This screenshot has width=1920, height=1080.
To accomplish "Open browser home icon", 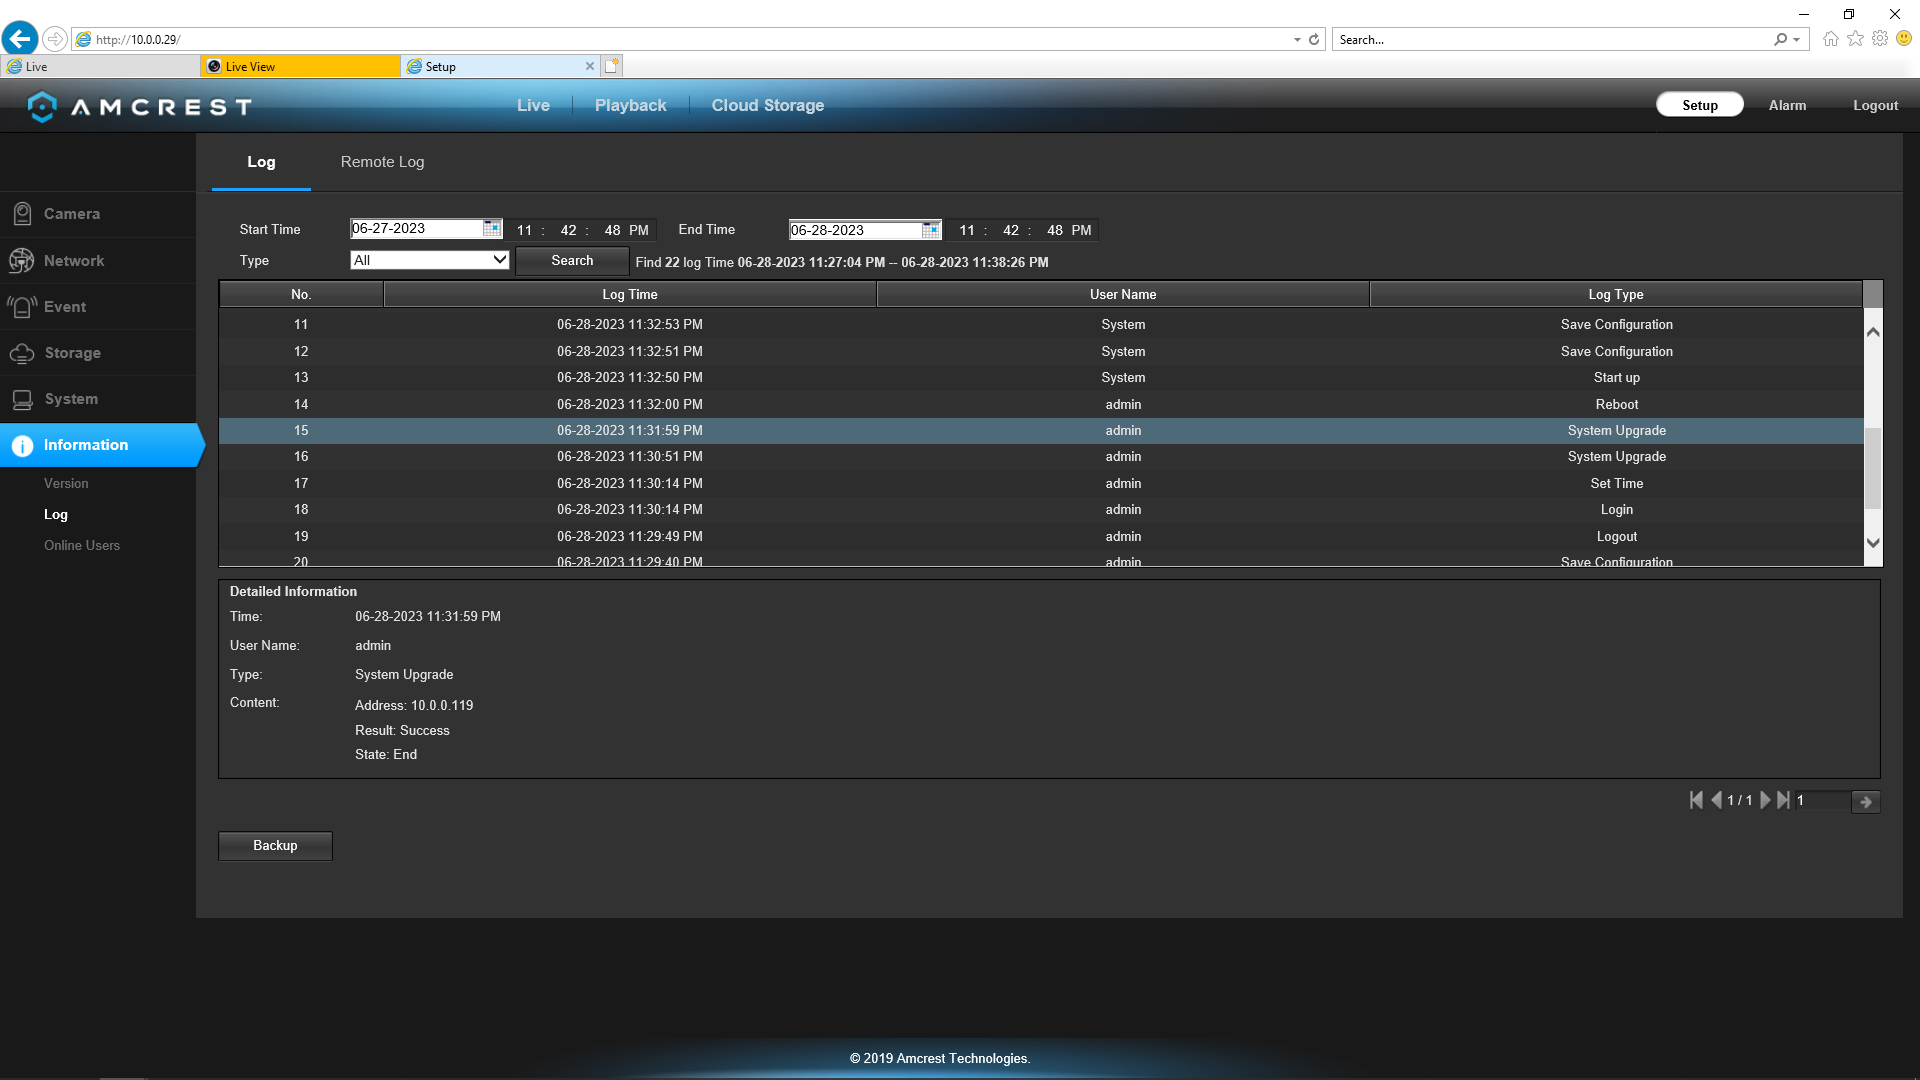I will click(1830, 39).
